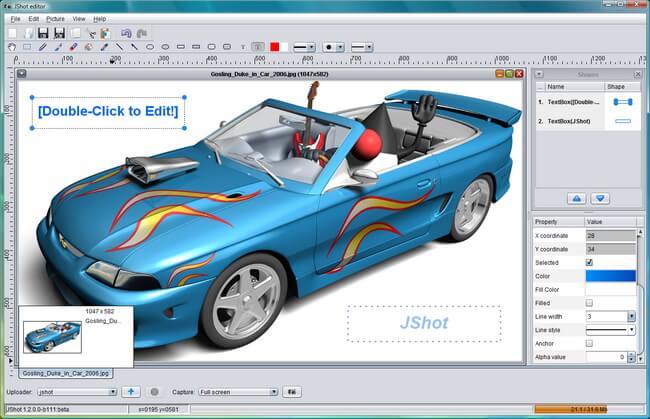
Task: Open the image window's system menu icon
Action: click(x=22, y=74)
